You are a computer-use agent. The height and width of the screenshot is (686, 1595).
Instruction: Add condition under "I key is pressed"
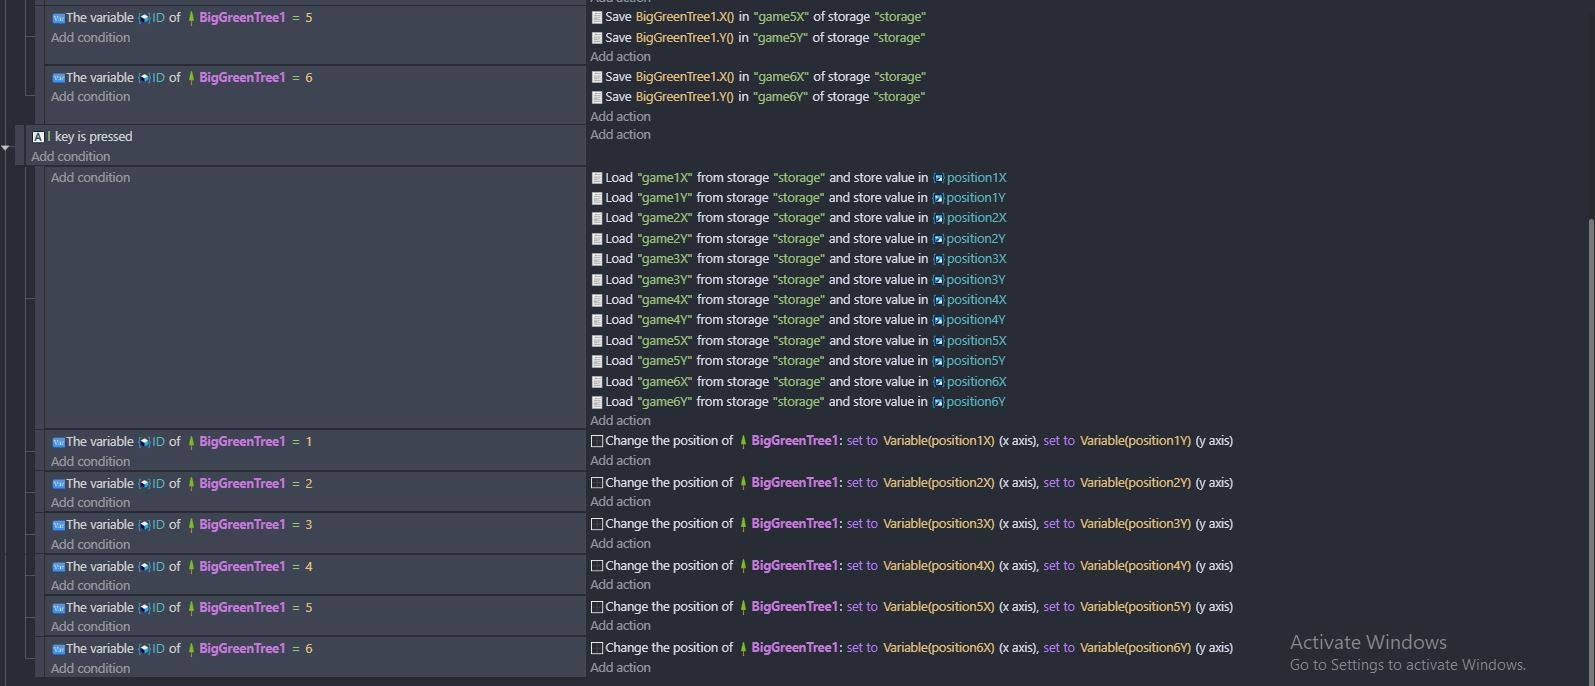pos(70,157)
